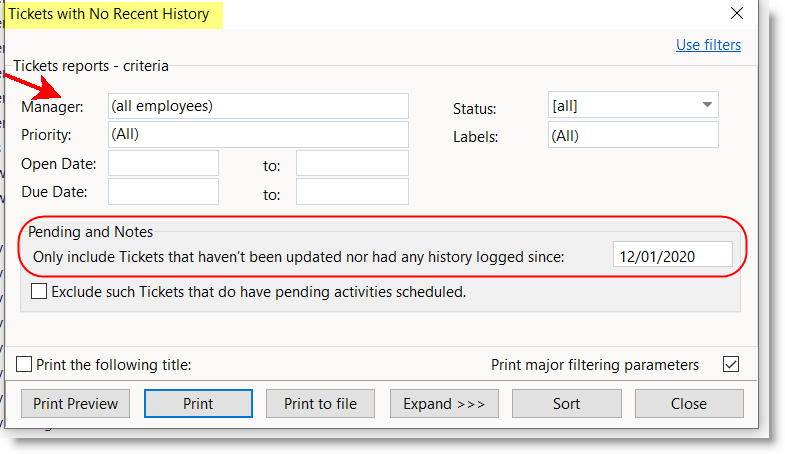Image resolution: width=785 pixels, height=454 pixels.
Task: Close the dialog with the X icon
Action: (737, 14)
